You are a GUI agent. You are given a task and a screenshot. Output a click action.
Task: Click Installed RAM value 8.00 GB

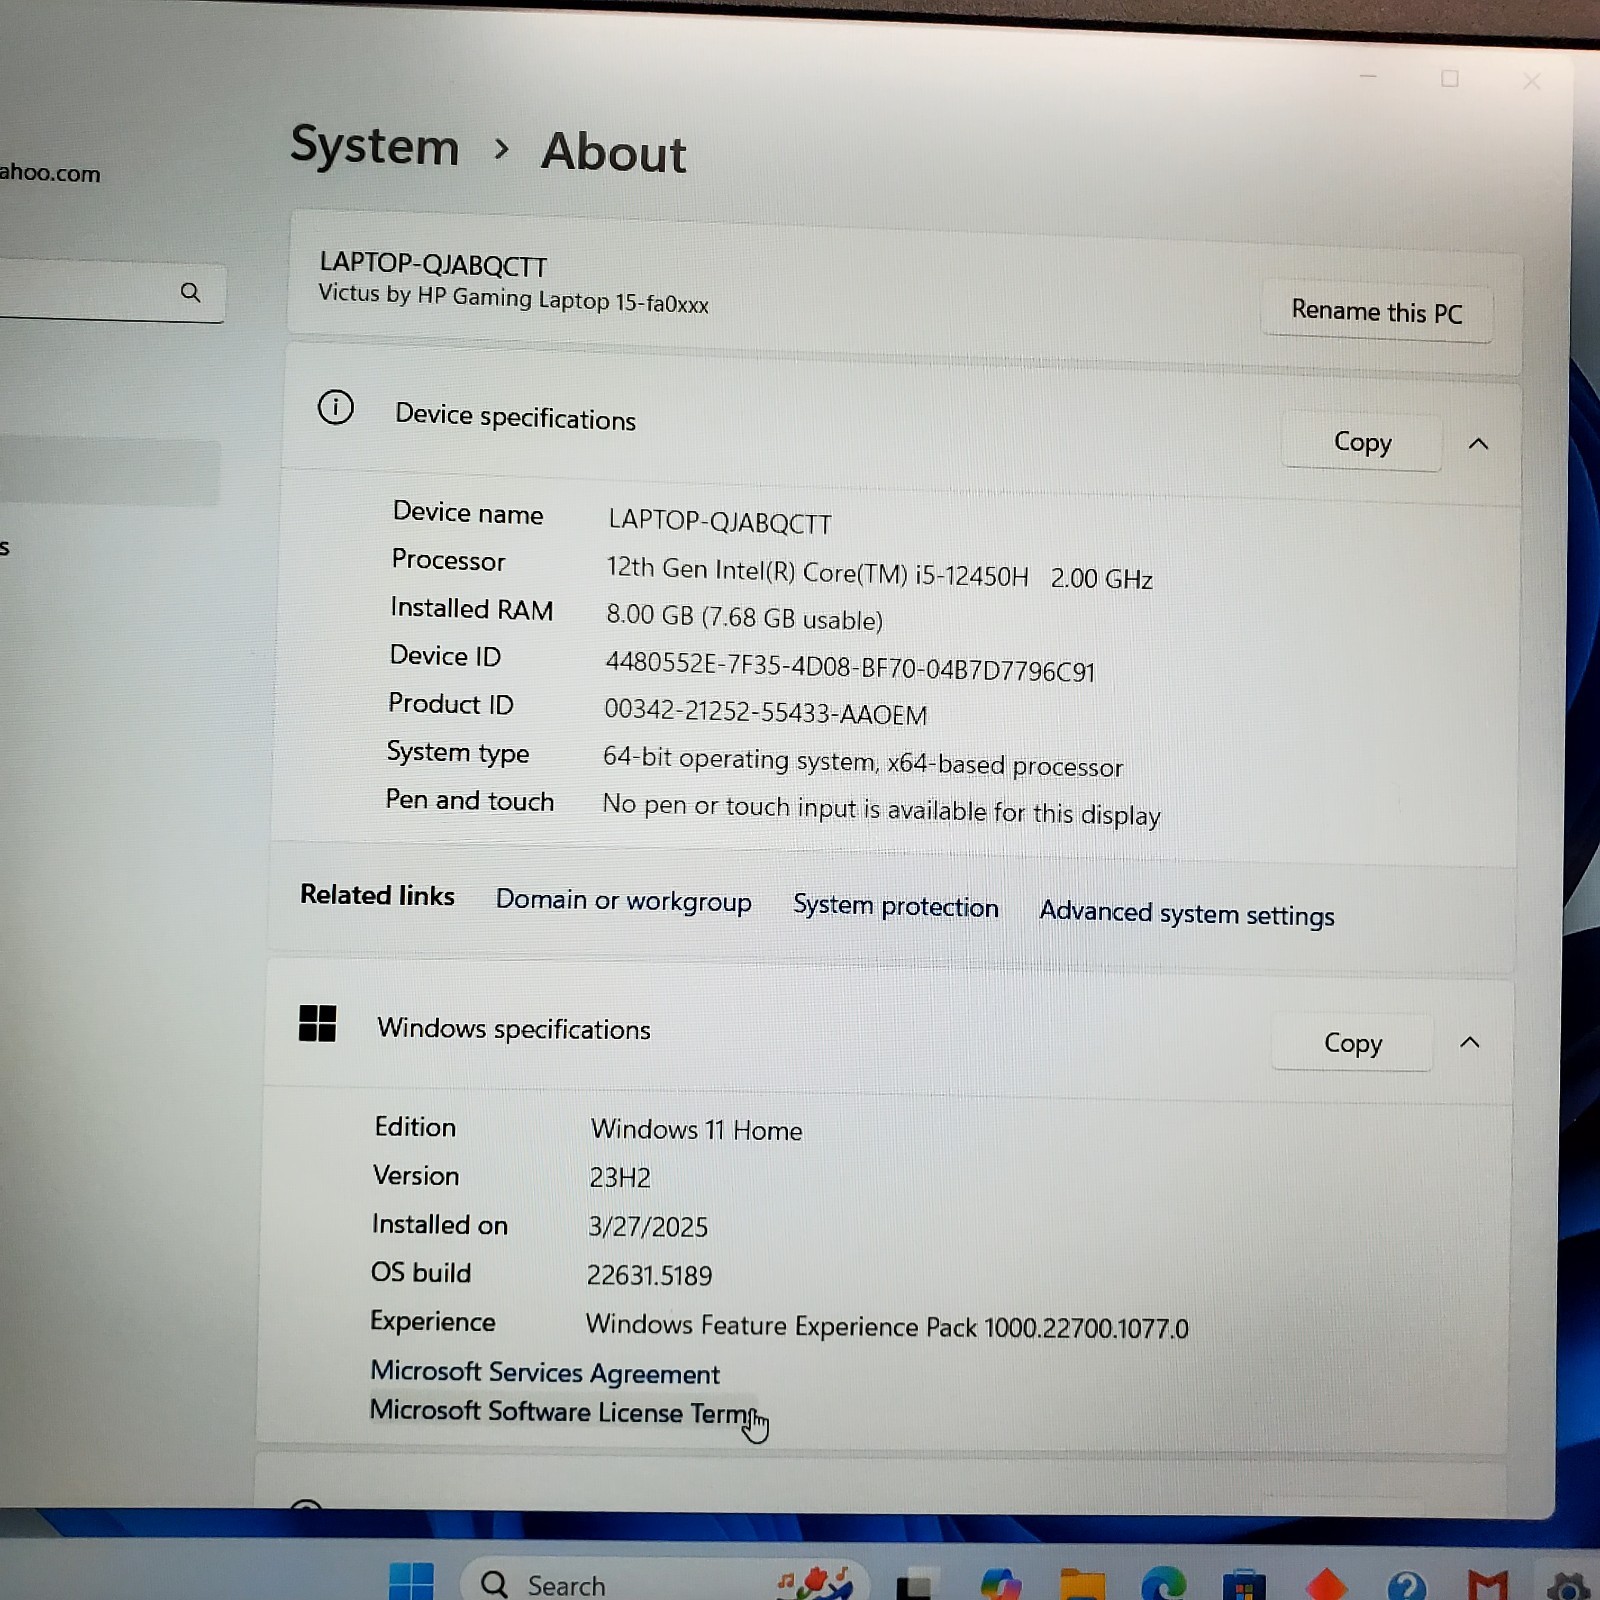click(744, 617)
